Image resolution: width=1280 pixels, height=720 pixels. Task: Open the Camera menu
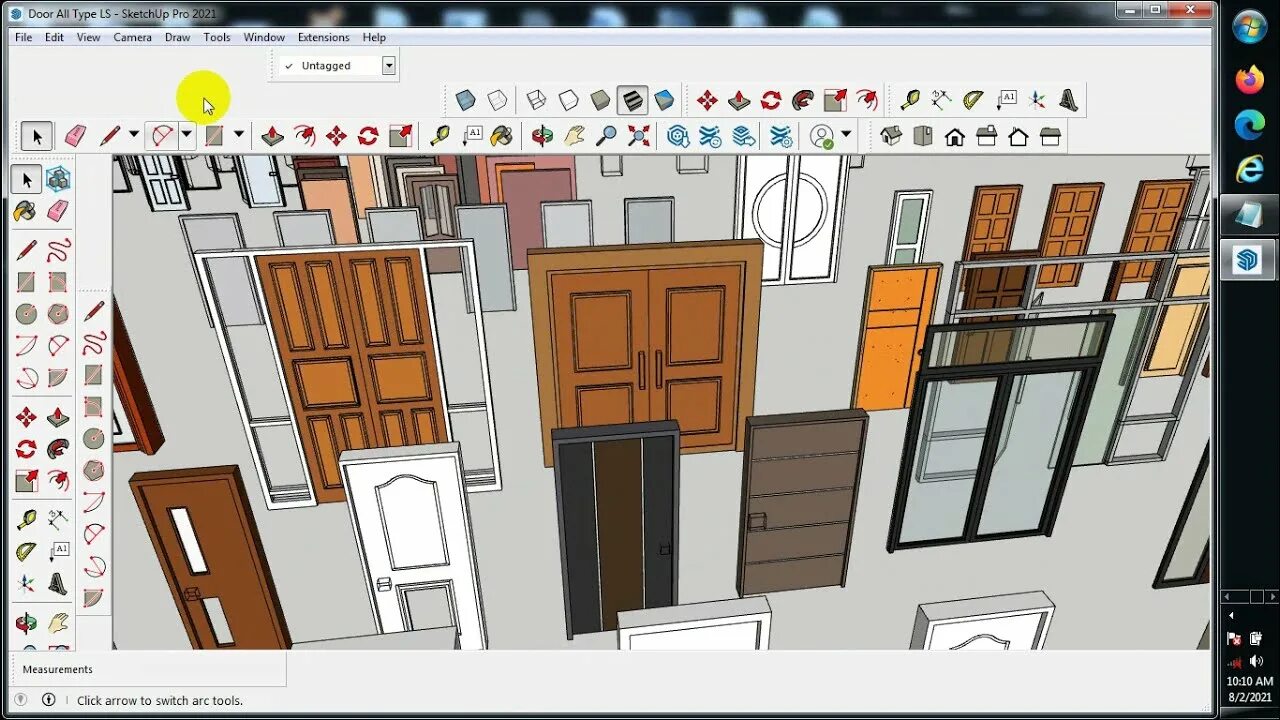(x=132, y=37)
